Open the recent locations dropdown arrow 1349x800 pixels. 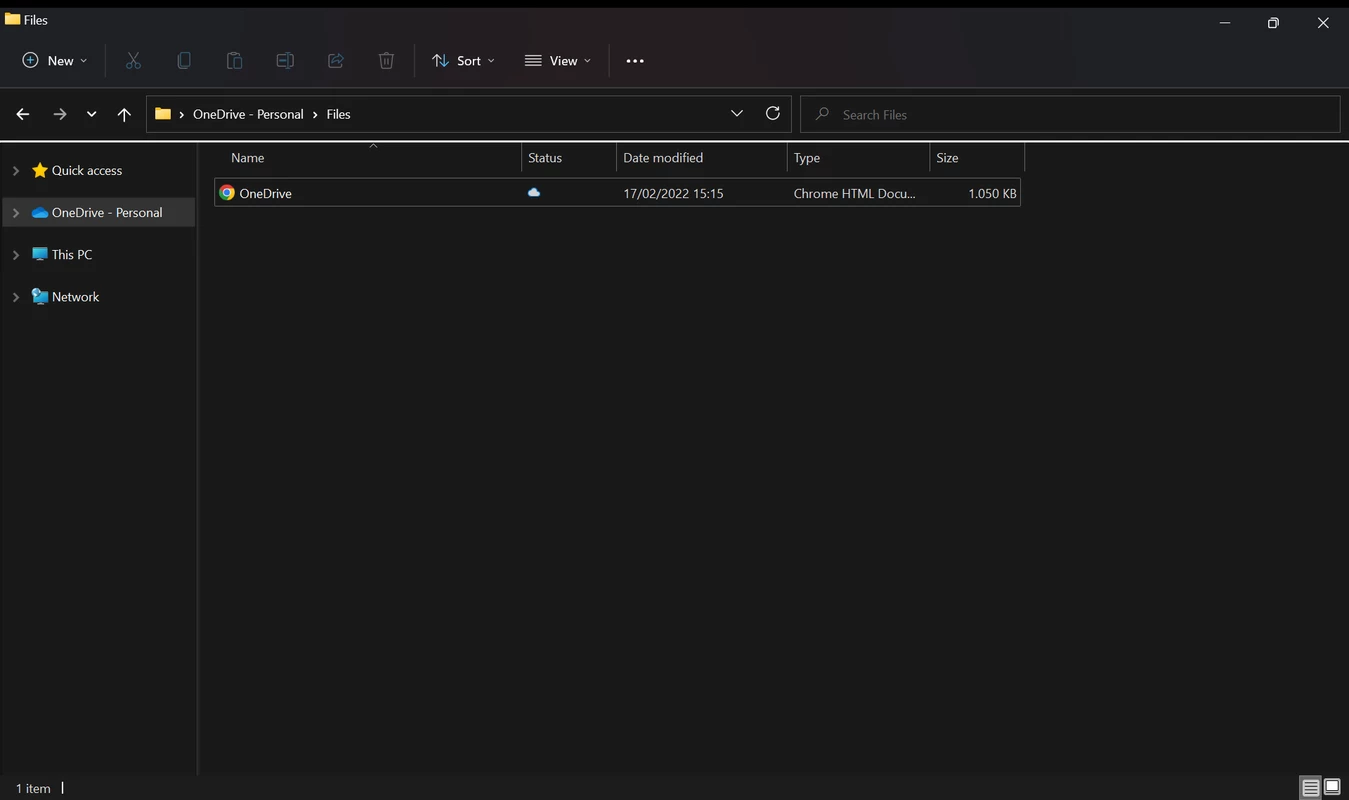(x=91, y=115)
